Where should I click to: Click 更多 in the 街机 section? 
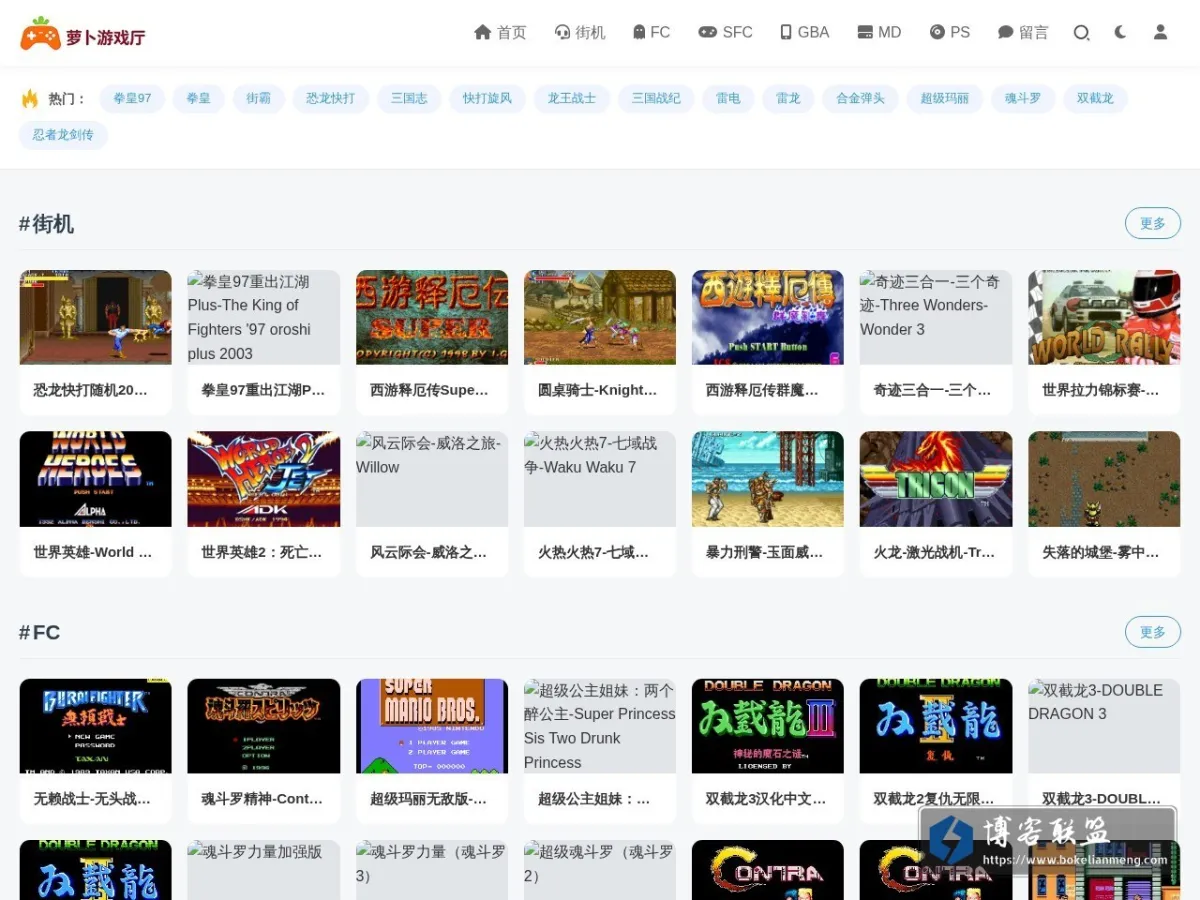coord(1153,223)
